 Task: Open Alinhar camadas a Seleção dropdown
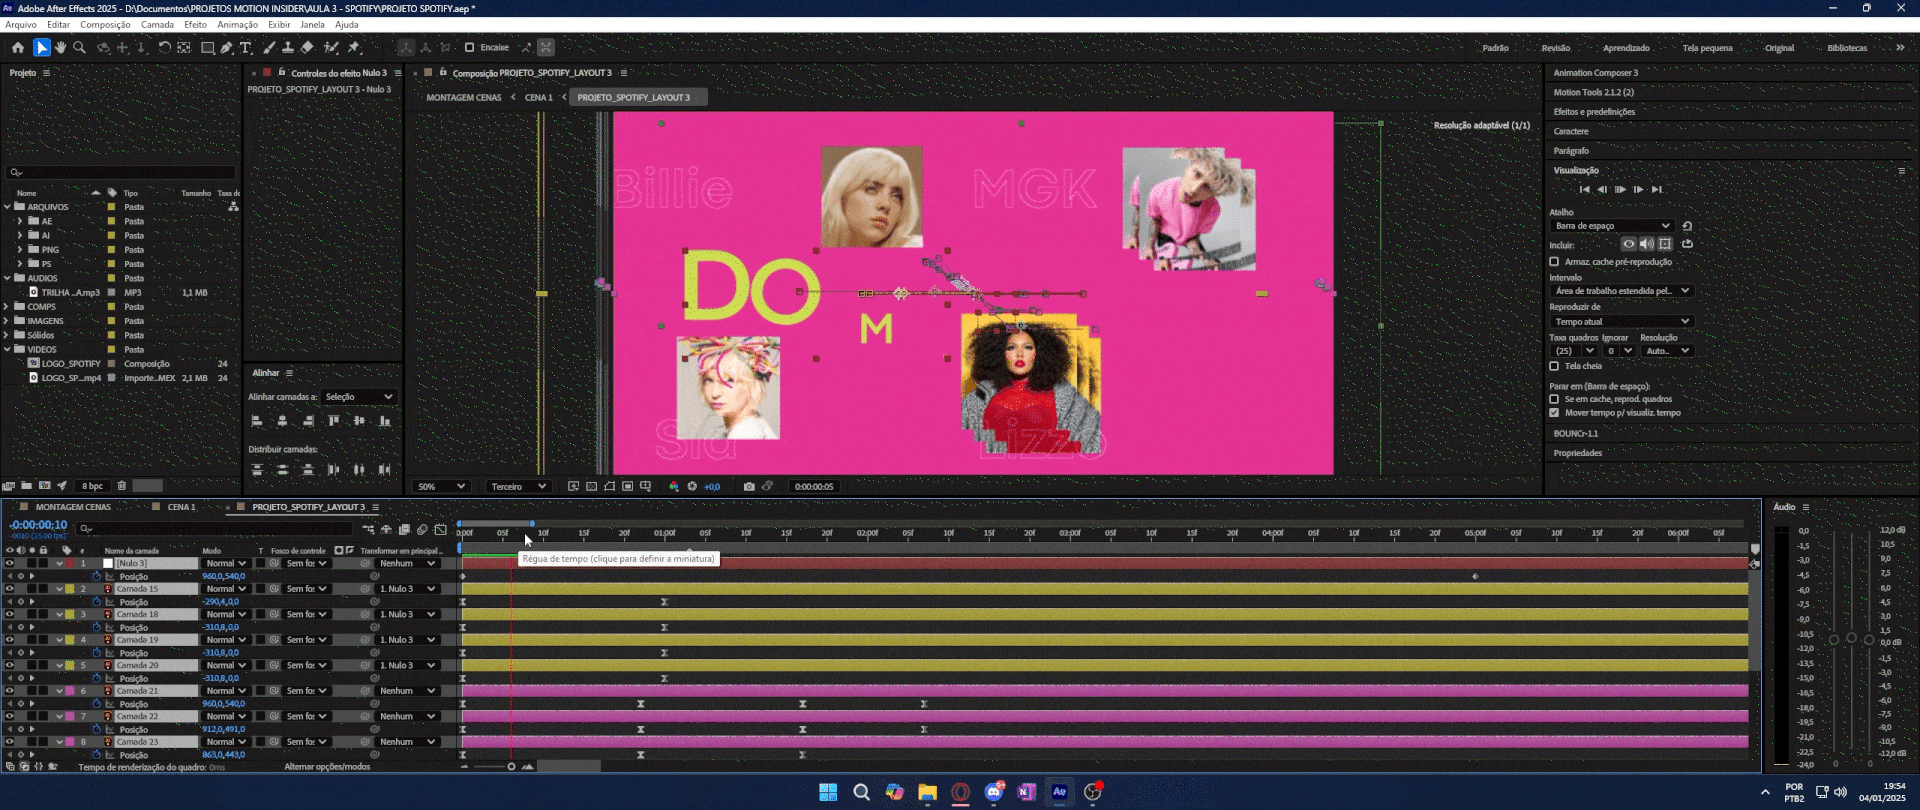[359, 397]
